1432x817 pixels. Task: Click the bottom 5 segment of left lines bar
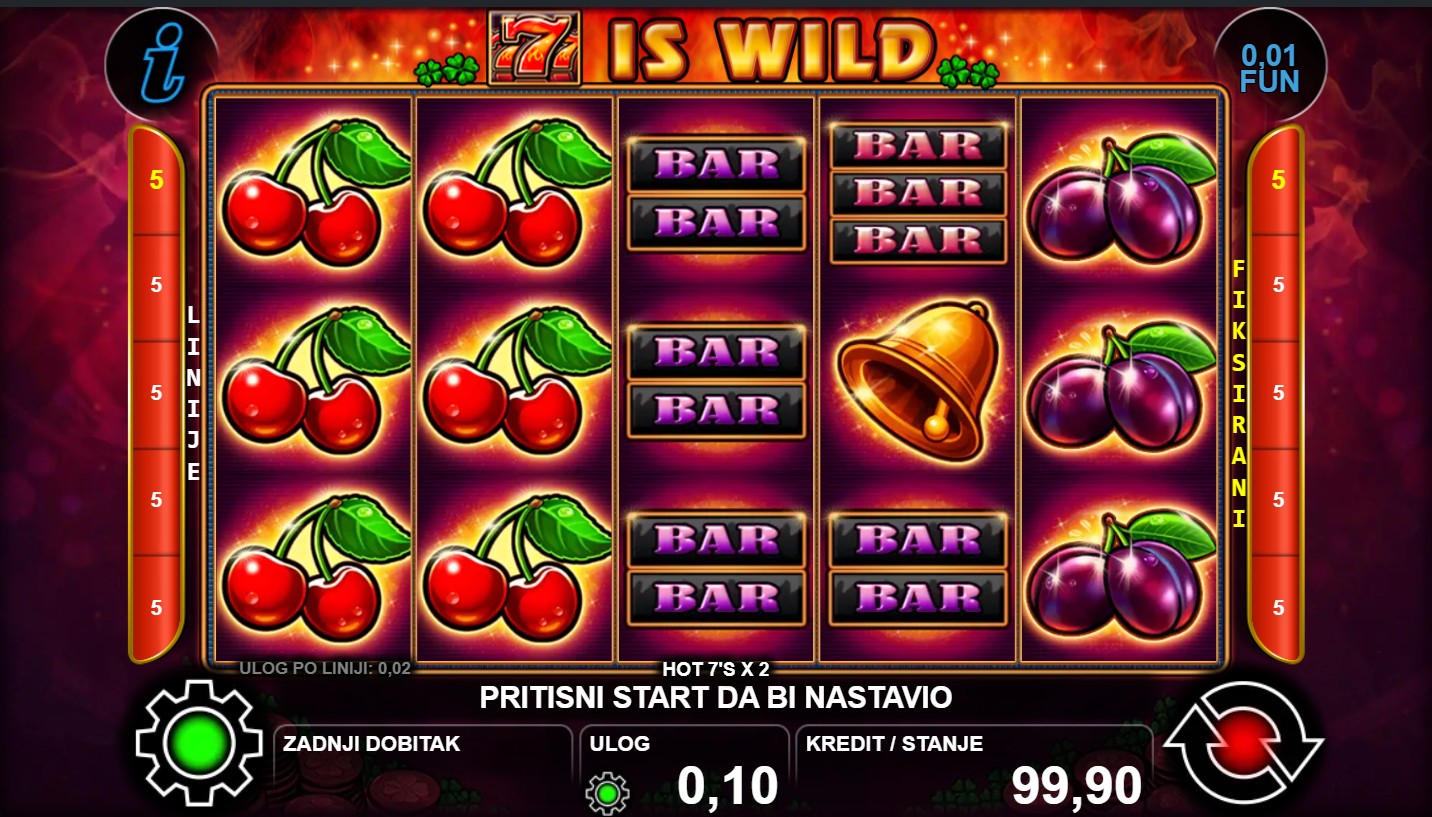click(156, 608)
